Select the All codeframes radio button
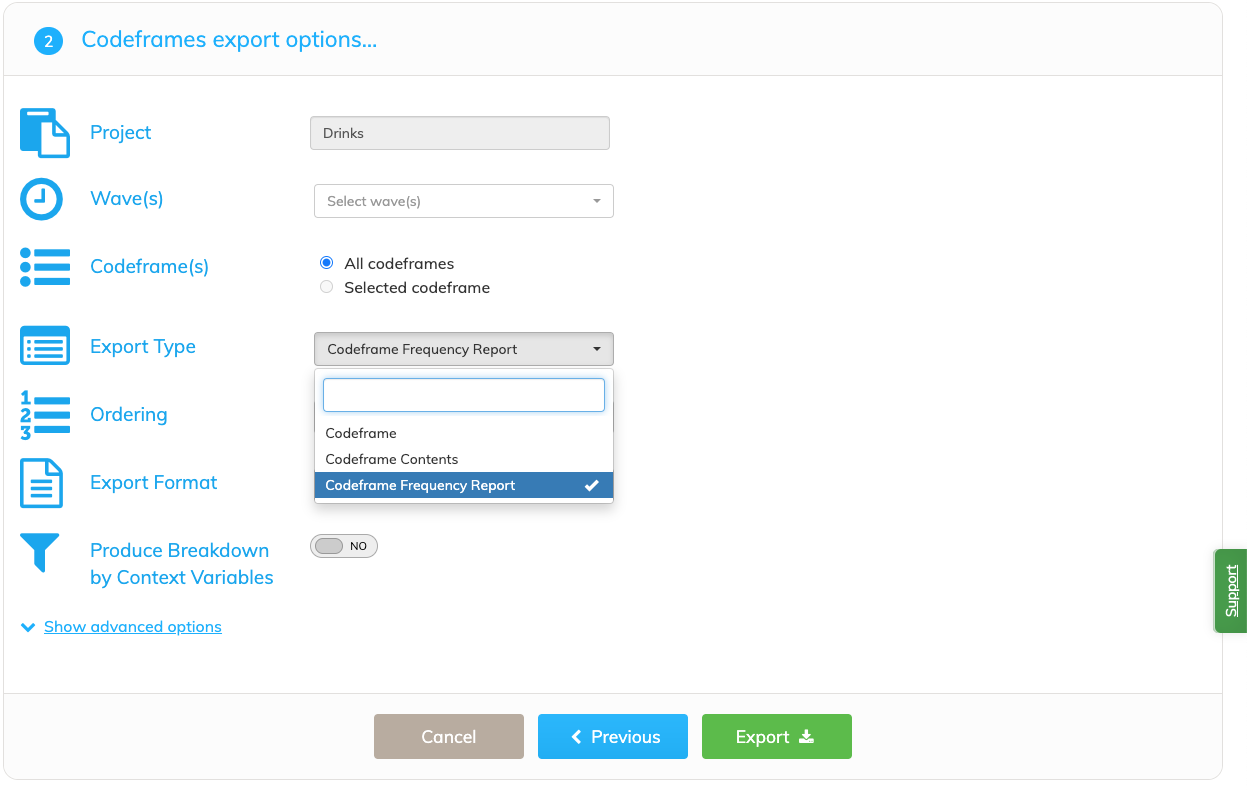Viewport: 1247px width, 791px height. point(326,263)
